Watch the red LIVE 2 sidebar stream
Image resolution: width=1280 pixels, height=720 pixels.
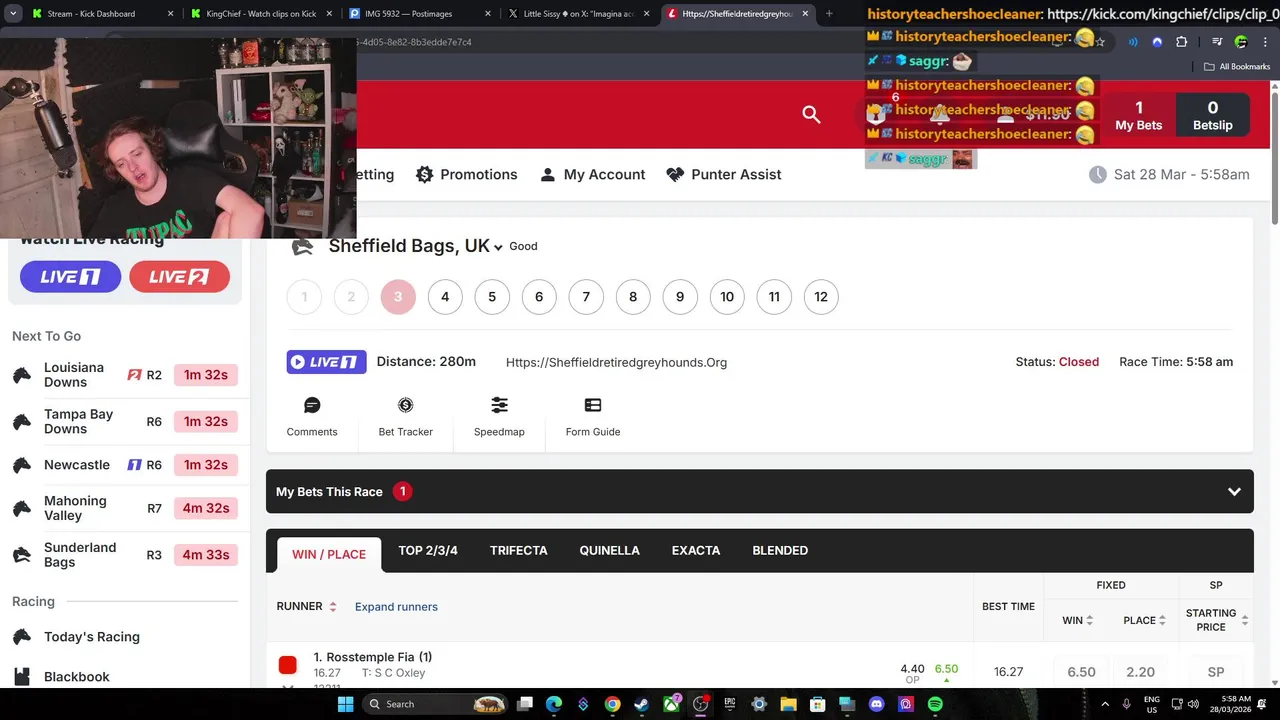tap(179, 277)
